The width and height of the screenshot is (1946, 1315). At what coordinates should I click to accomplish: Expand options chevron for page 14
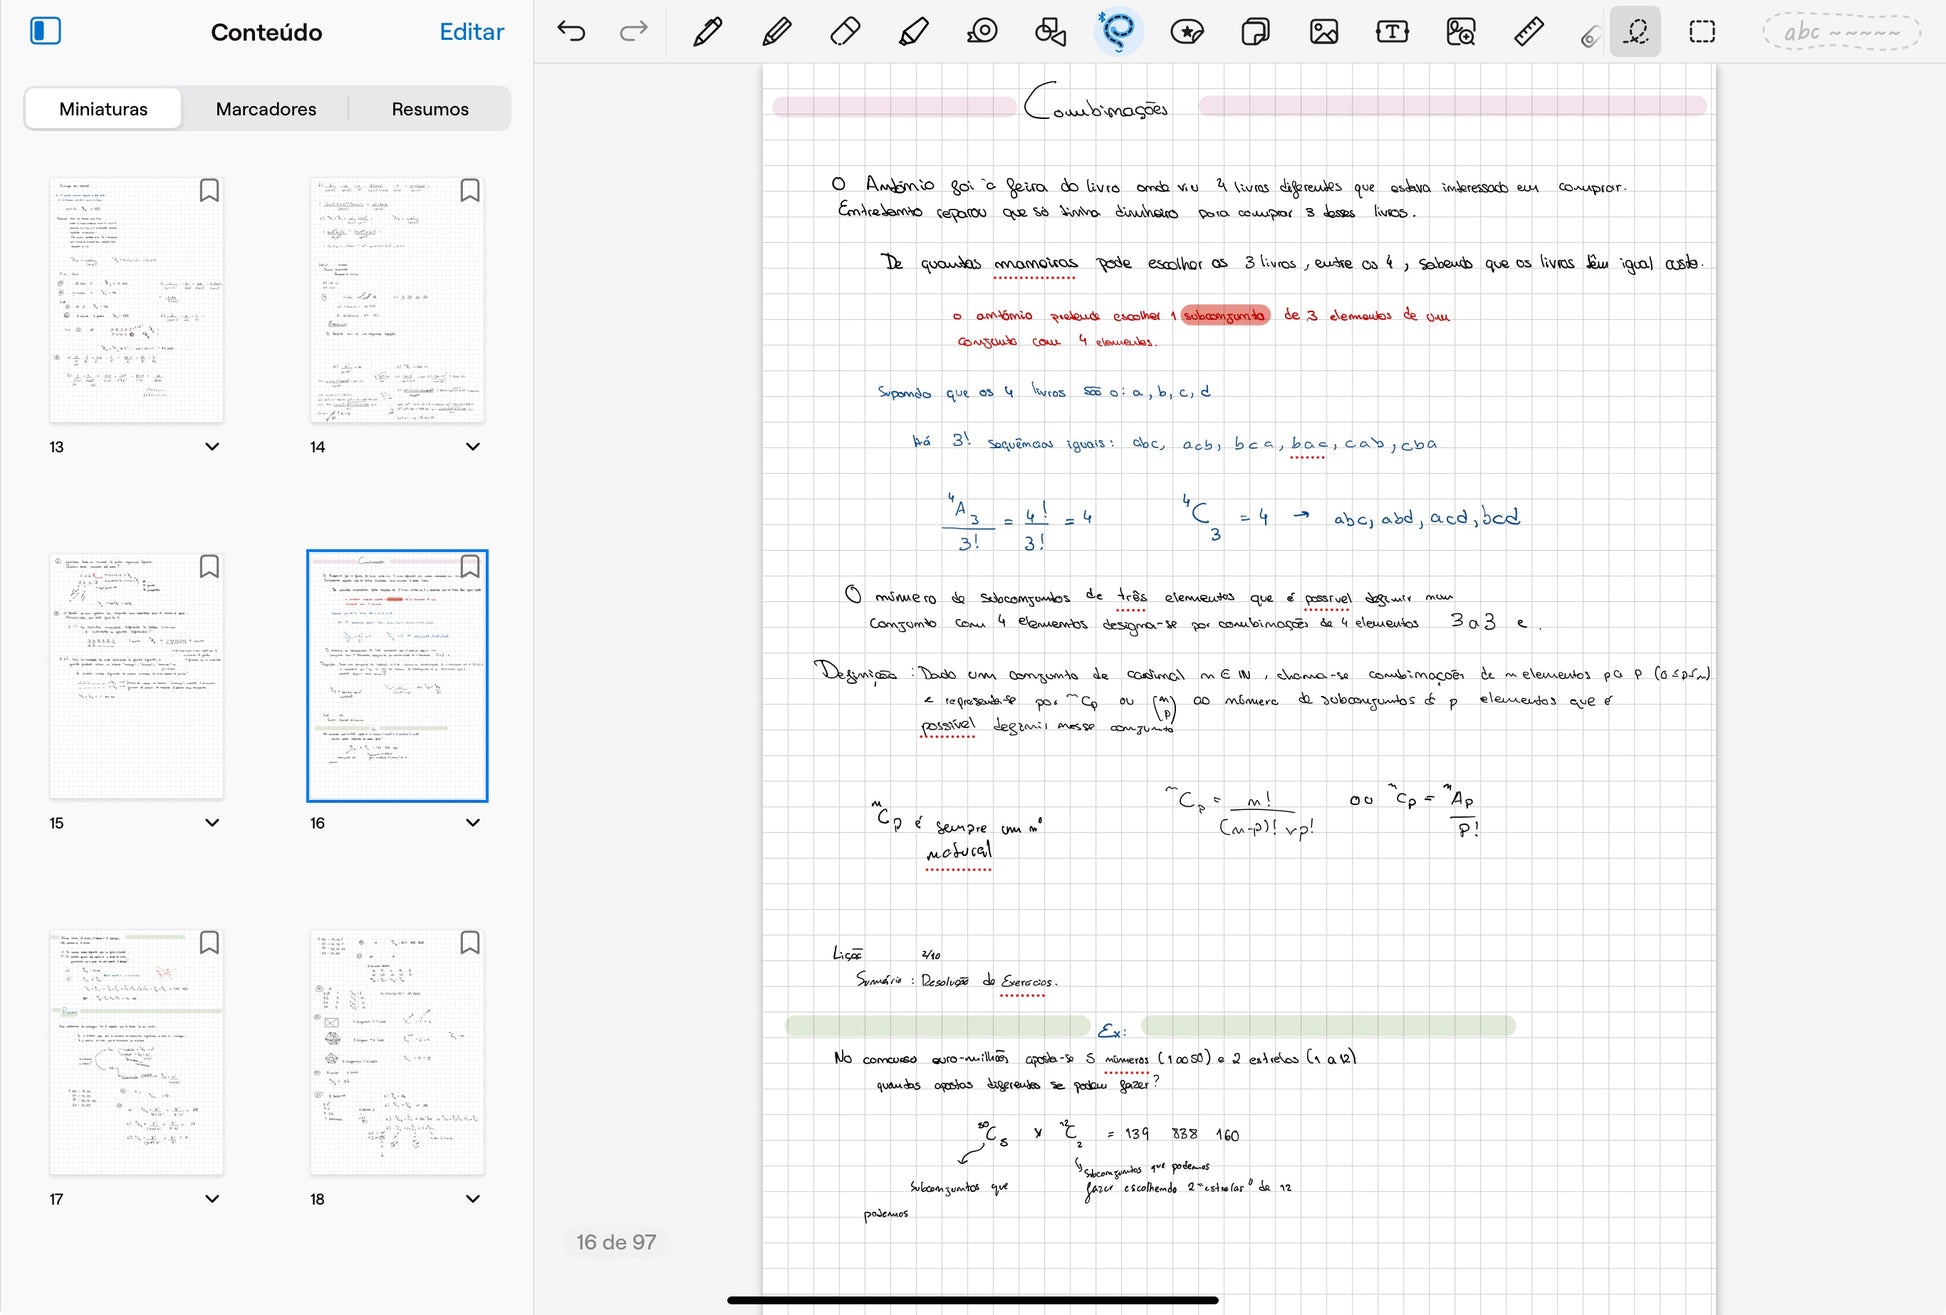473,447
